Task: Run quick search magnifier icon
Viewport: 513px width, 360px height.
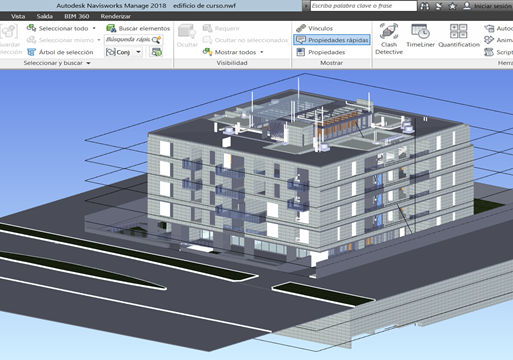Action: pyautogui.click(x=156, y=40)
